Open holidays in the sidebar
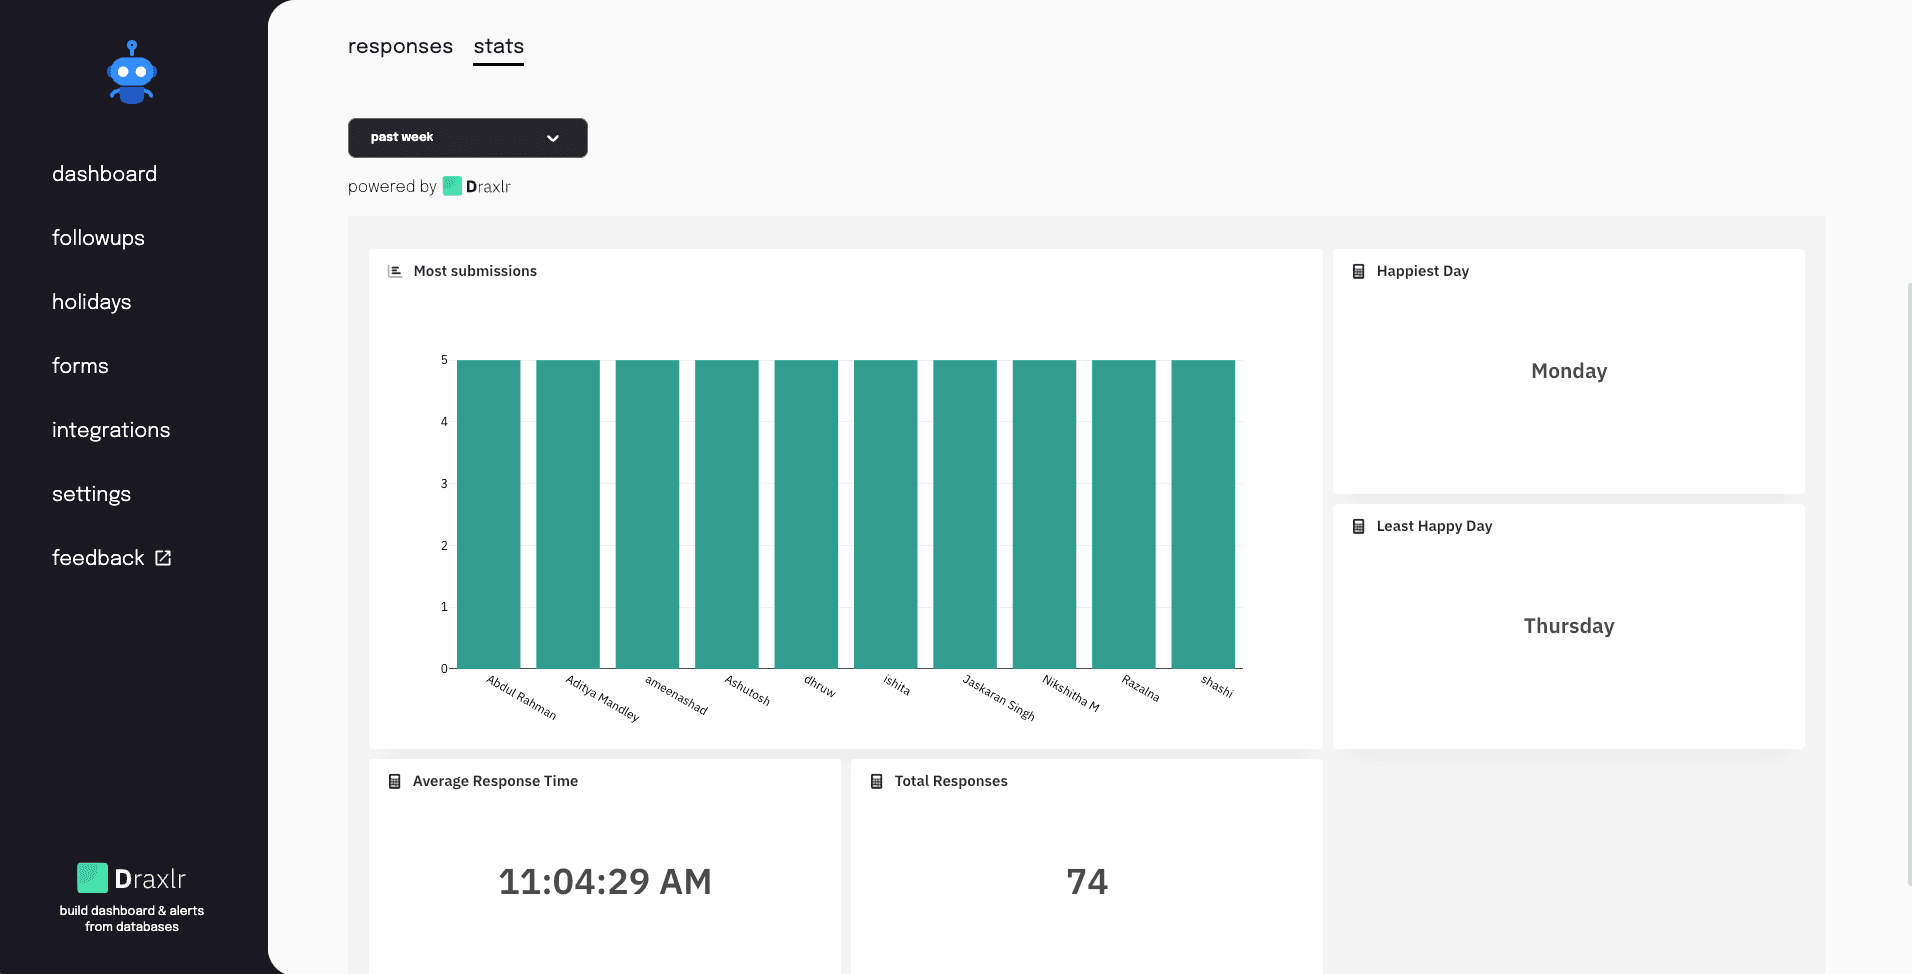The height and width of the screenshot is (974, 1912). click(91, 302)
